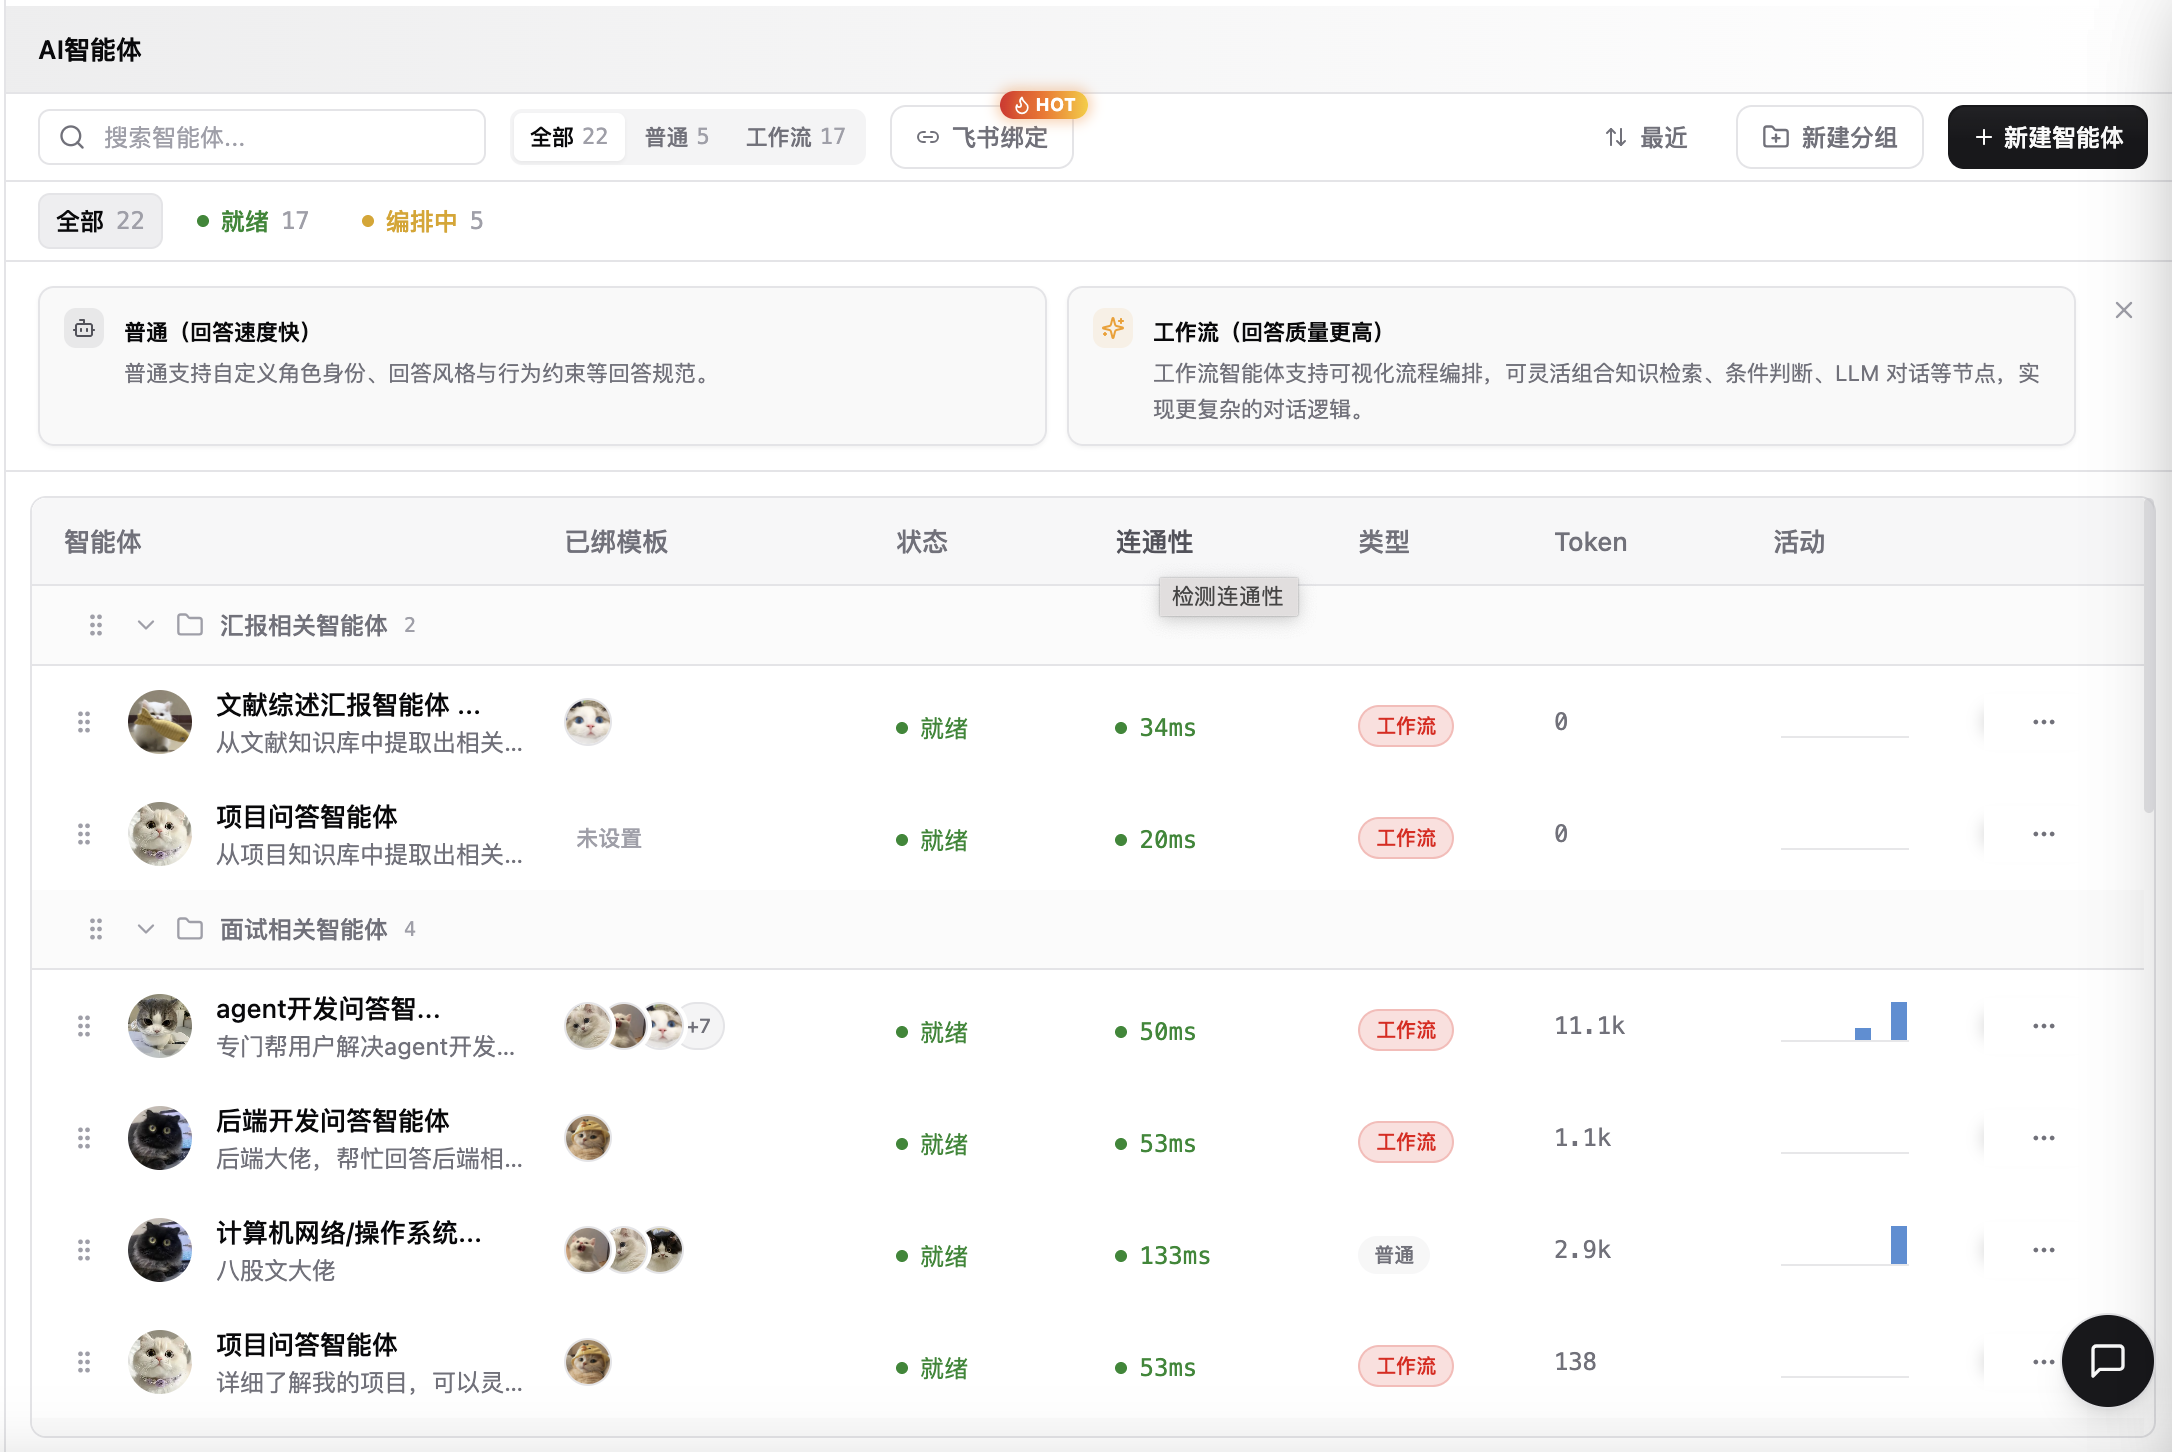
Task: Click the 智能体 column header
Action: click(103, 542)
